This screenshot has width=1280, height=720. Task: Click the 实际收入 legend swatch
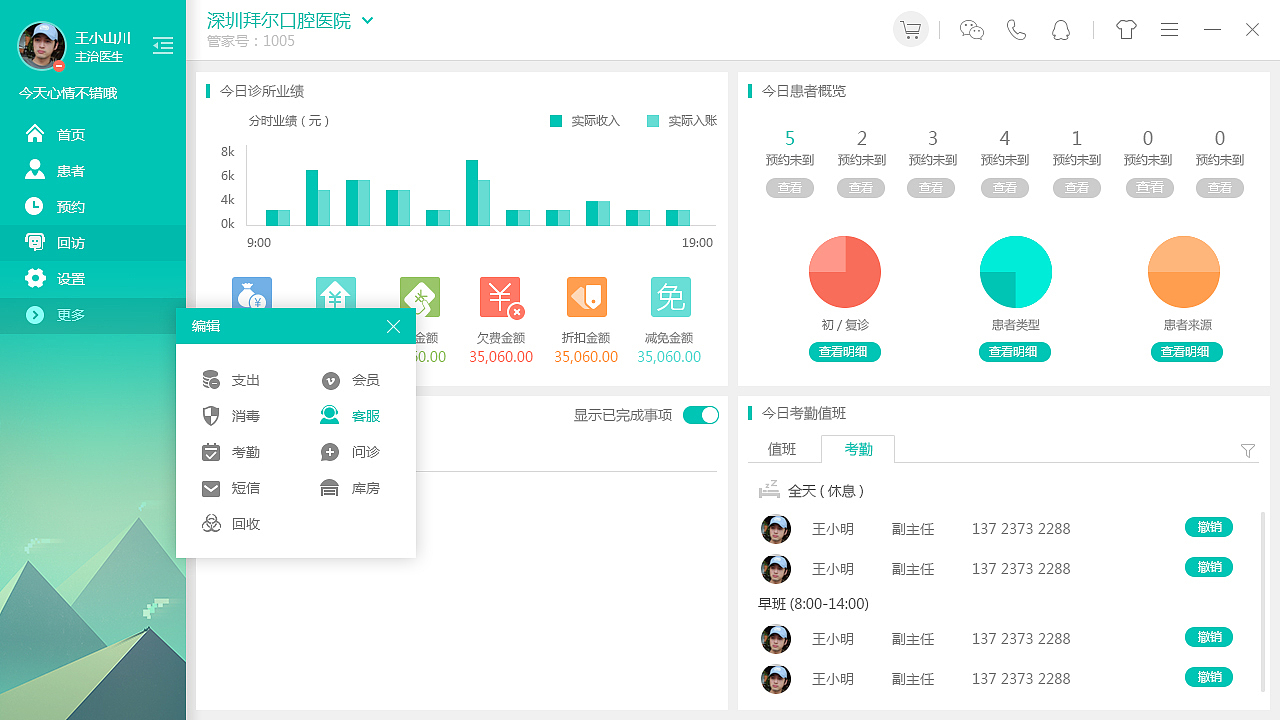click(x=556, y=121)
